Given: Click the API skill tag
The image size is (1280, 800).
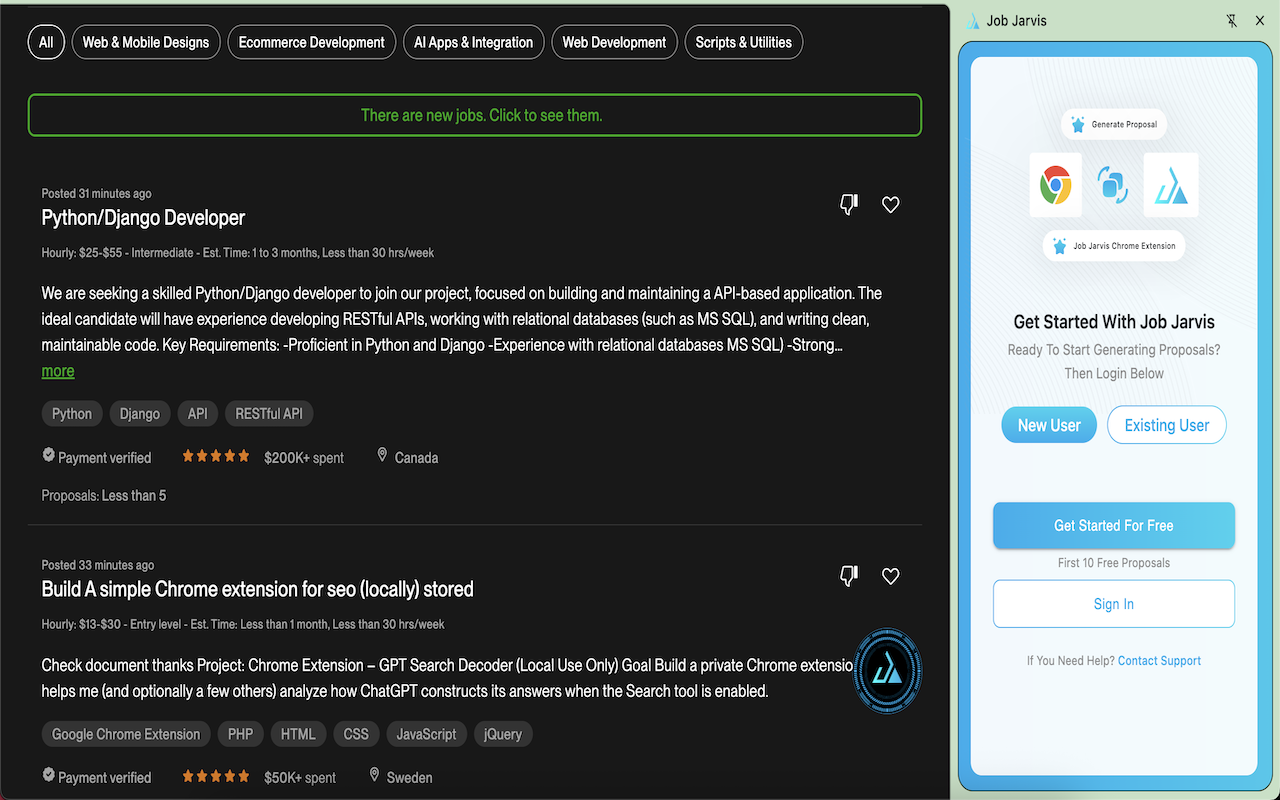Looking at the screenshot, I should coord(198,414).
